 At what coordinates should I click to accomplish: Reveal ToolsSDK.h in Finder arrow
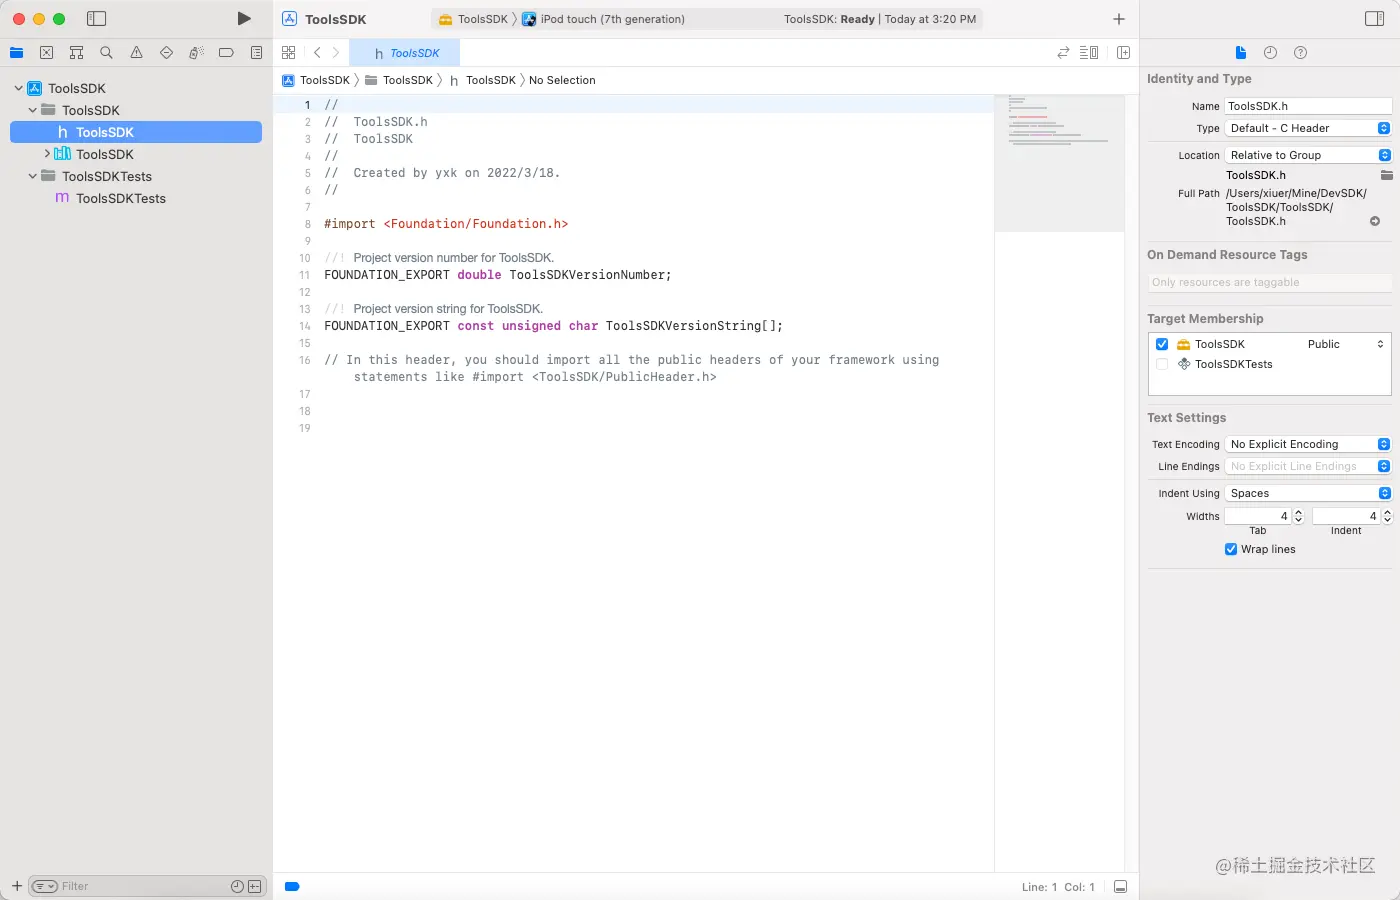tap(1375, 221)
